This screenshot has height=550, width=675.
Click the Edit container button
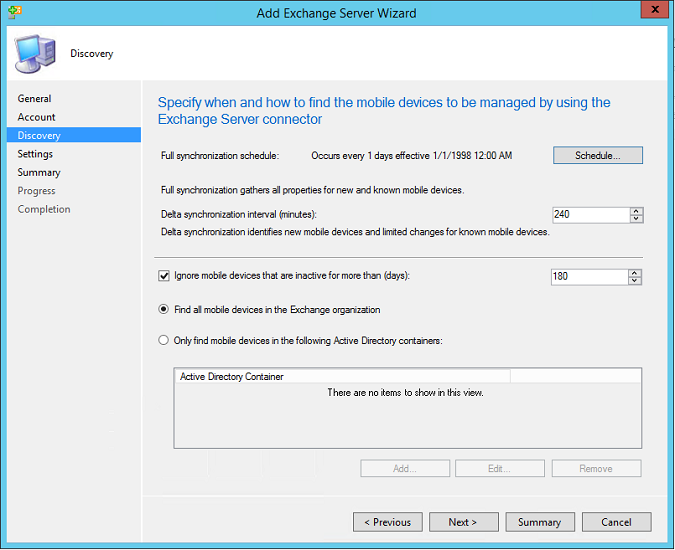pyautogui.click(x=500, y=468)
